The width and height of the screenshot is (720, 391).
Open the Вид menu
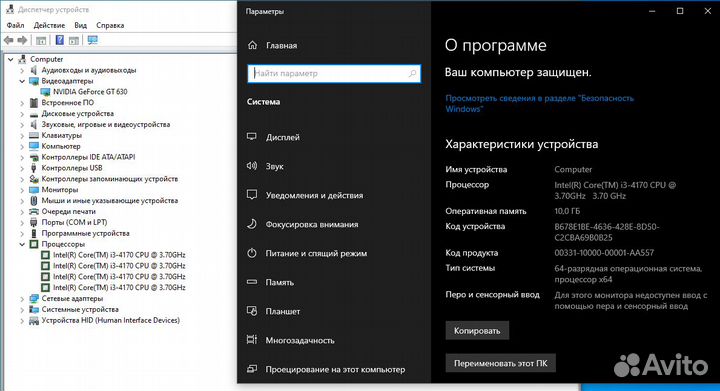point(80,25)
